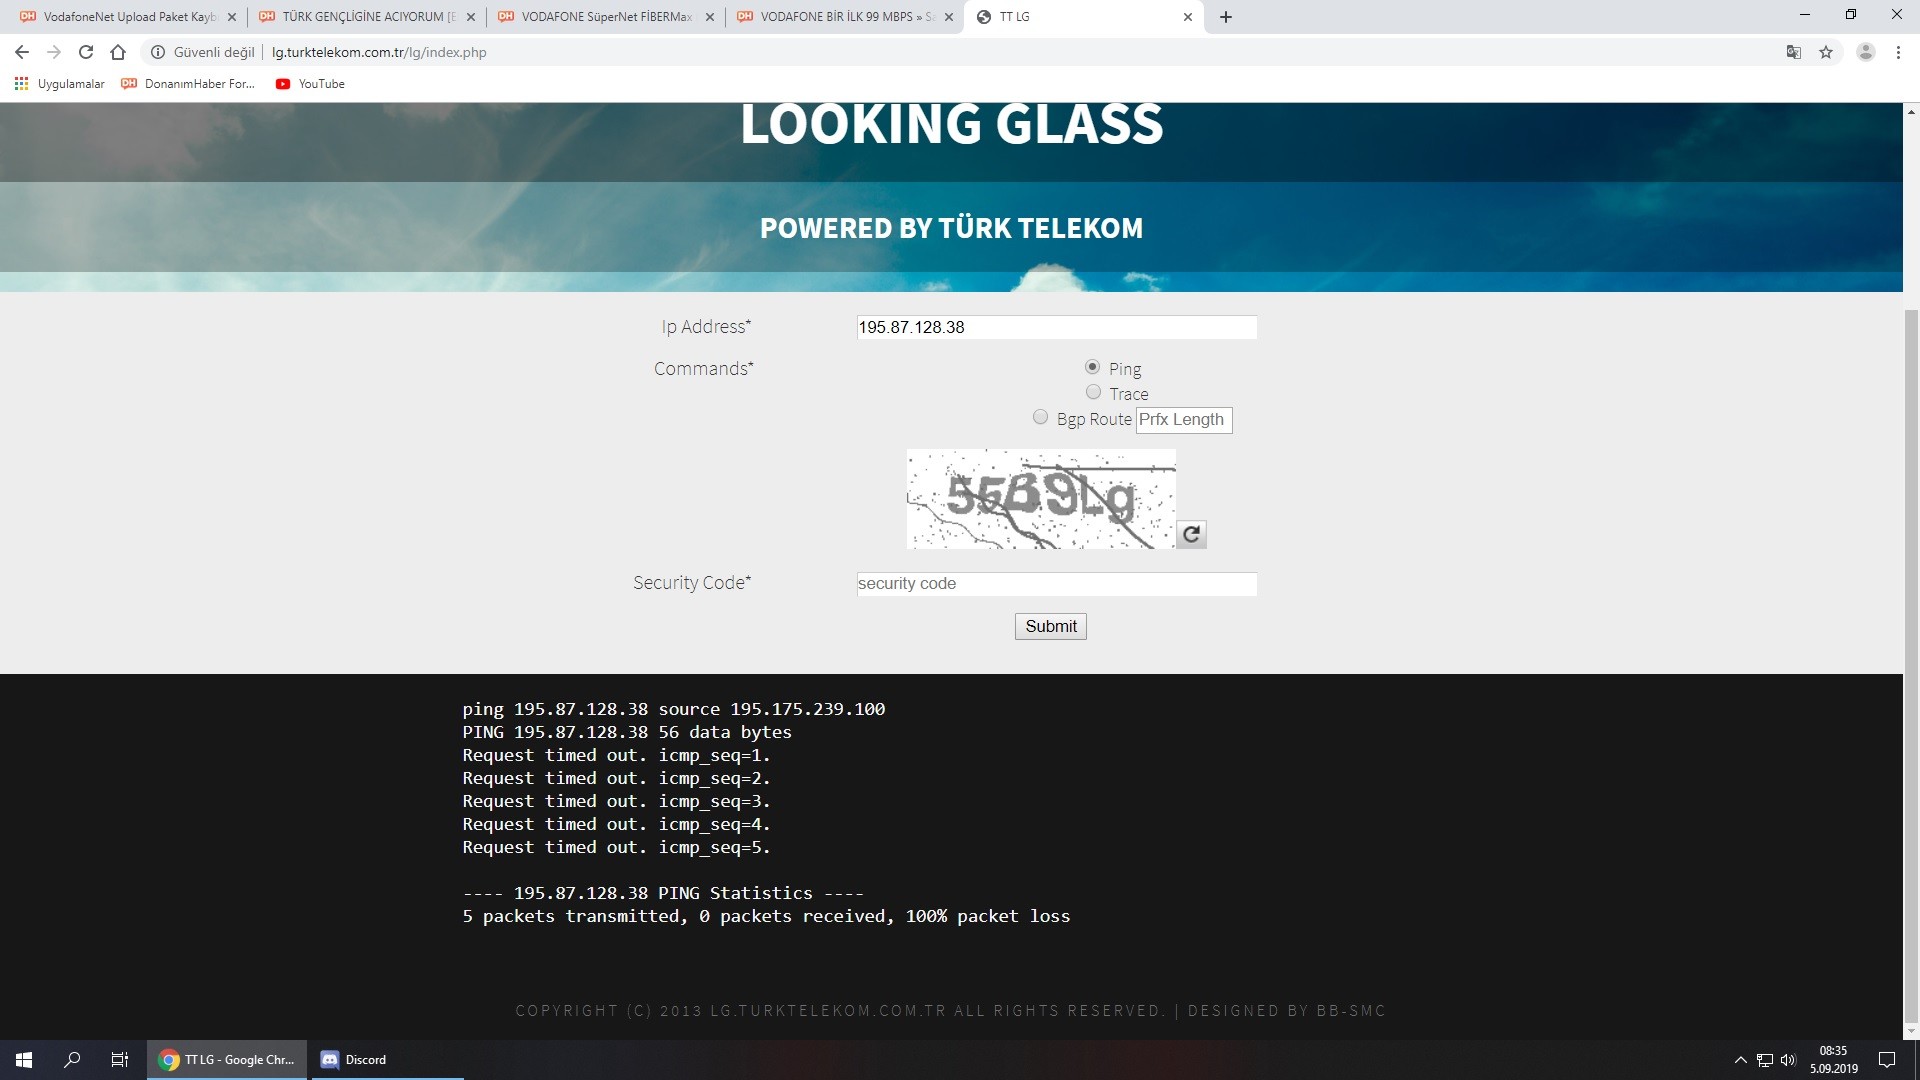Viewport: 1920px width, 1080px height.
Task: Select the Bgp Route radio button
Action: pos(1040,418)
